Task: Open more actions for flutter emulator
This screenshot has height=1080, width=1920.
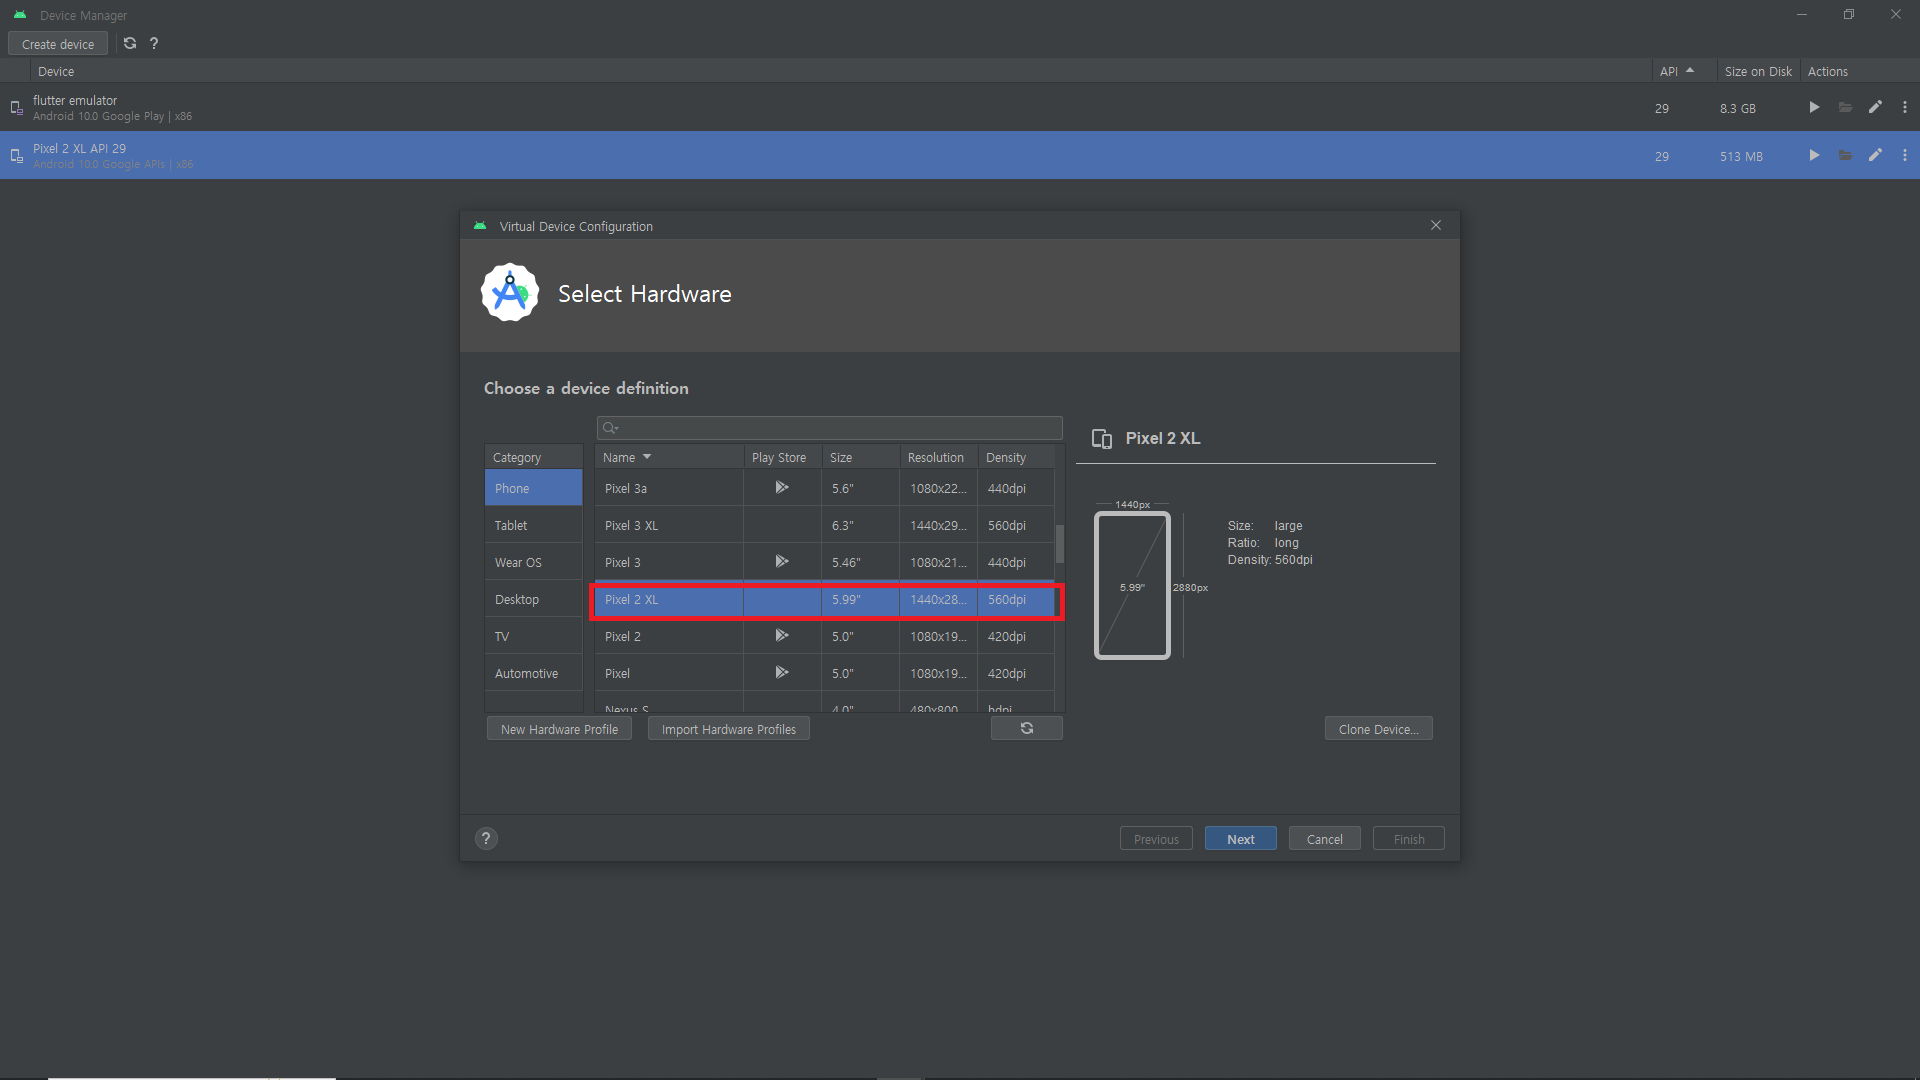Action: tap(1905, 108)
